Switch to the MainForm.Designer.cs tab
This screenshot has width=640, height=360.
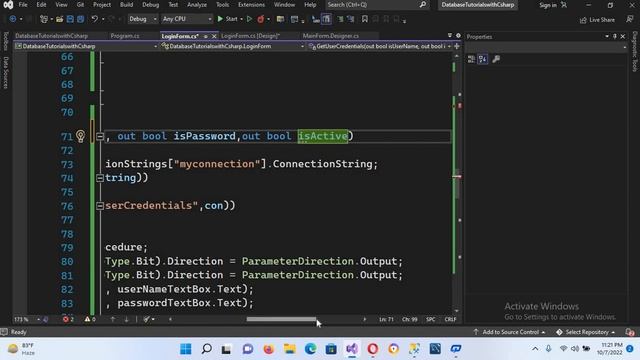pos(331,36)
